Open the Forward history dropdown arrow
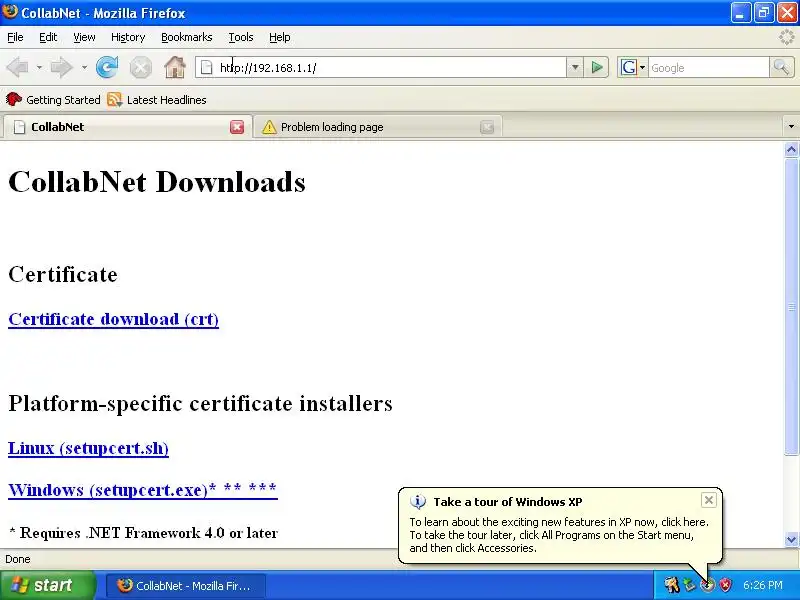800x600 pixels. [84, 67]
